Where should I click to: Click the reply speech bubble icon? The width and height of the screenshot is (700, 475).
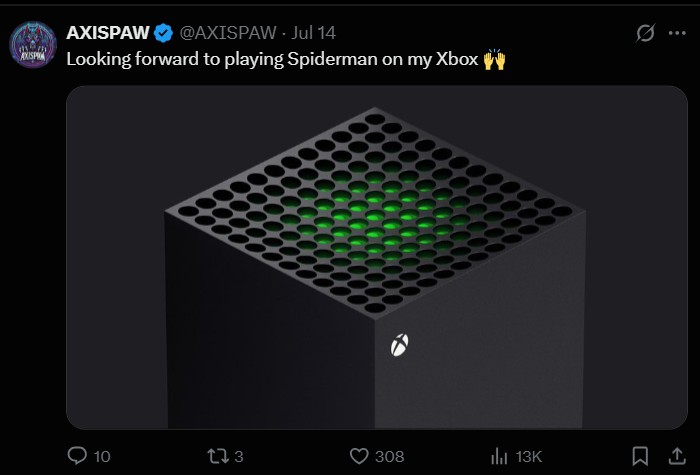[78, 456]
